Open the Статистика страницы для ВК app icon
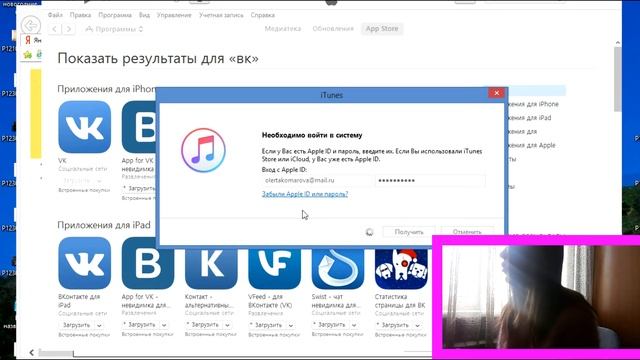This screenshot has height=360, width=640. click(401, 268)
